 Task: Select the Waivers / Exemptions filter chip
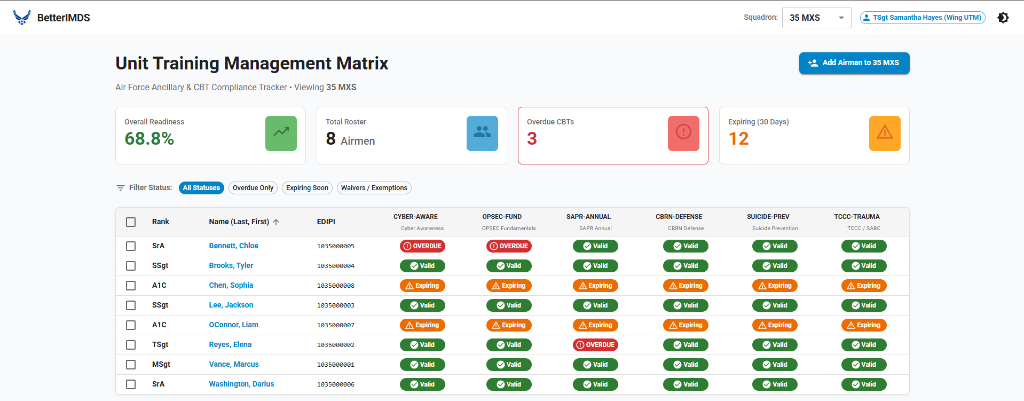tap(374, 188)
